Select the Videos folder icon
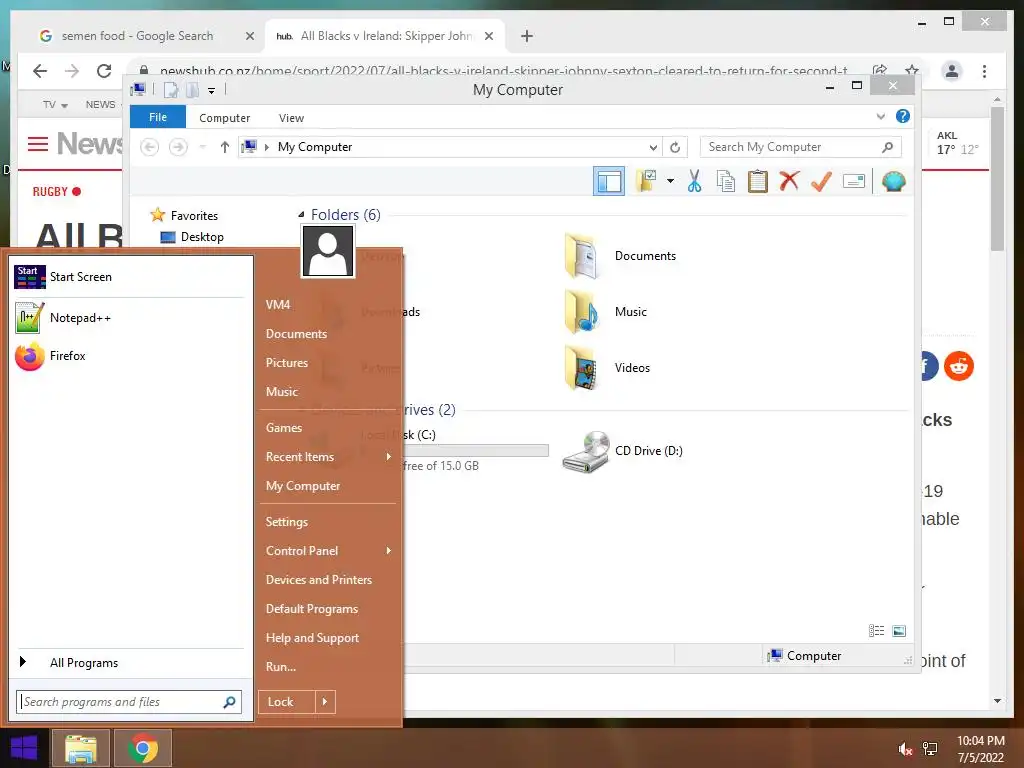Image resolution: width=1024 pixels, height=768 pixels. point(581,368)
